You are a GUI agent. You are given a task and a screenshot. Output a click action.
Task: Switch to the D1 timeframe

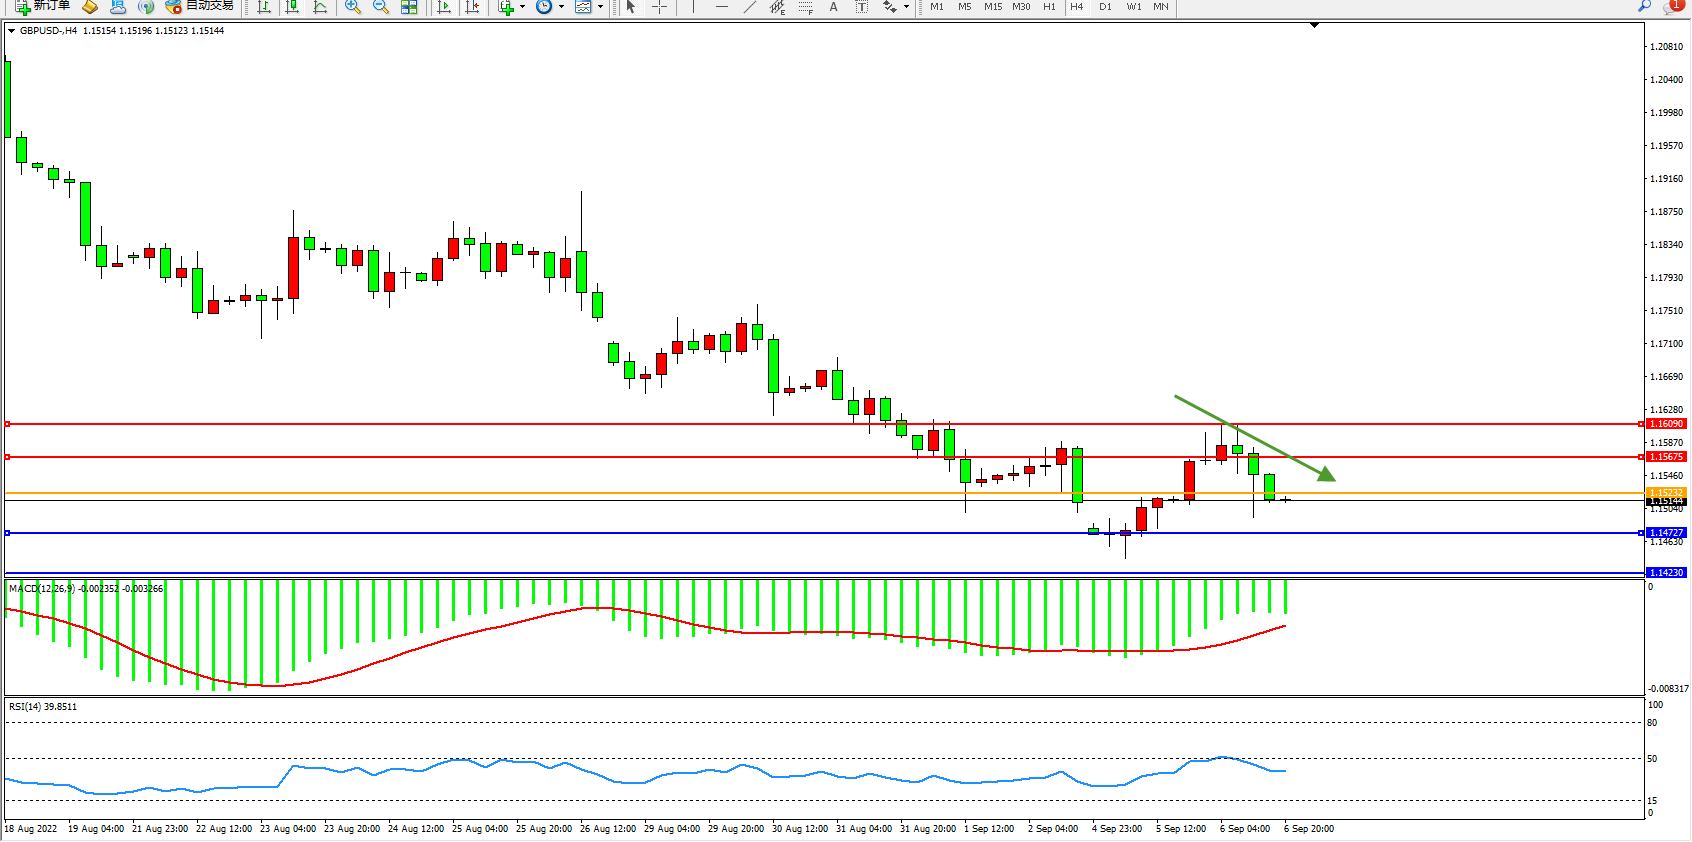(1105, 7)
